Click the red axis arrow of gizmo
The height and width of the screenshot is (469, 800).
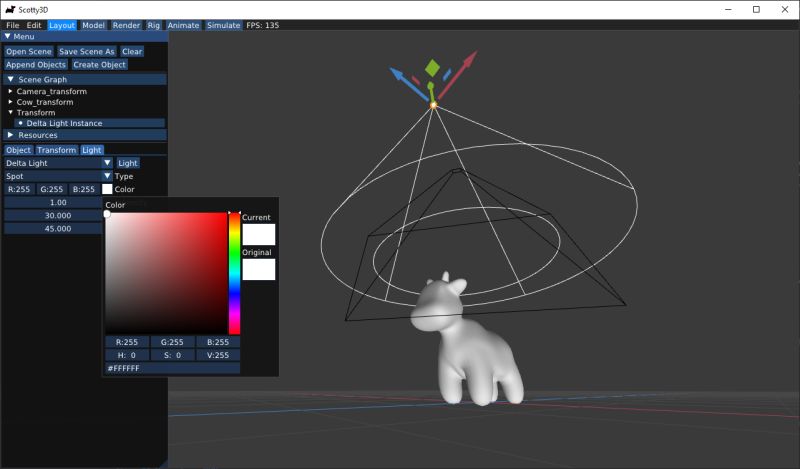coord(458,75)
